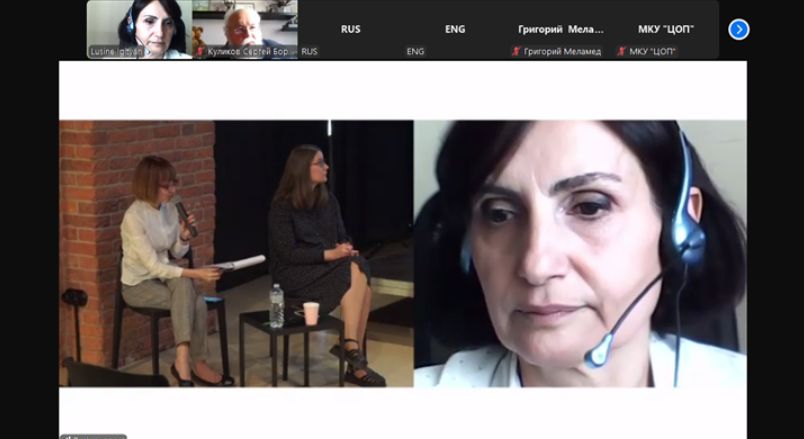Select the large ENG participant tile
Screen dimensions: 804x439
click(x=455, y=29)
